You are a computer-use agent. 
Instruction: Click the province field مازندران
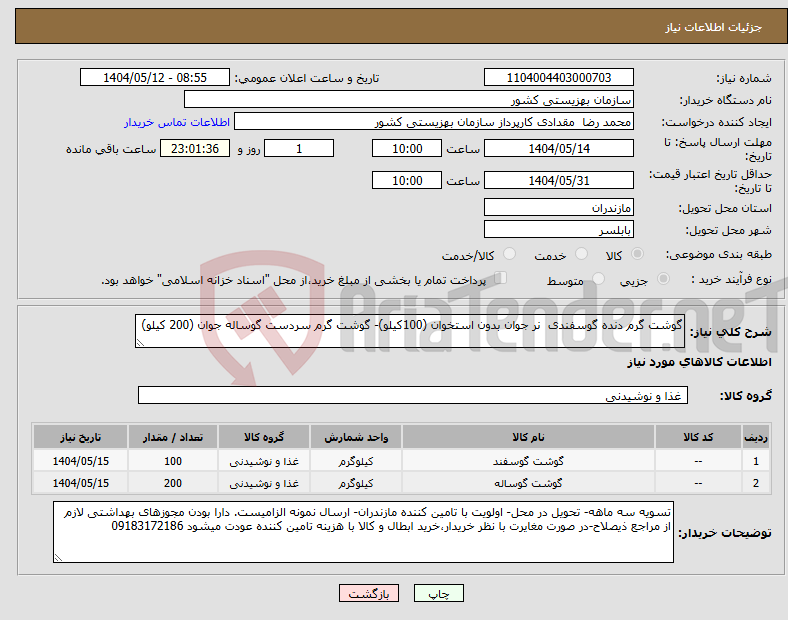tap(558, 207)
